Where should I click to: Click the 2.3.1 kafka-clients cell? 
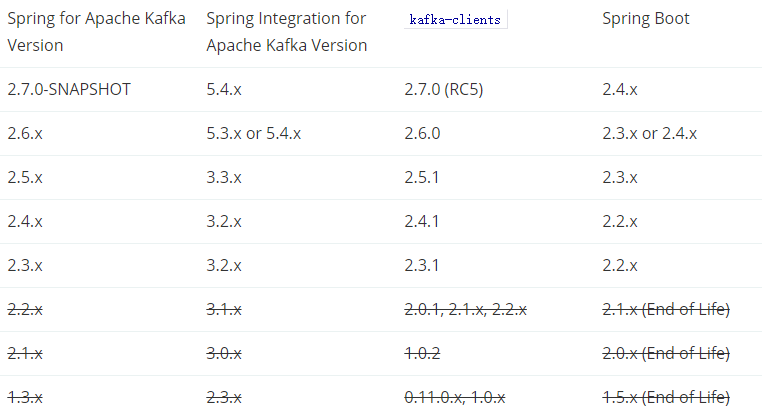pyautogui.click(x=422, y=265)
